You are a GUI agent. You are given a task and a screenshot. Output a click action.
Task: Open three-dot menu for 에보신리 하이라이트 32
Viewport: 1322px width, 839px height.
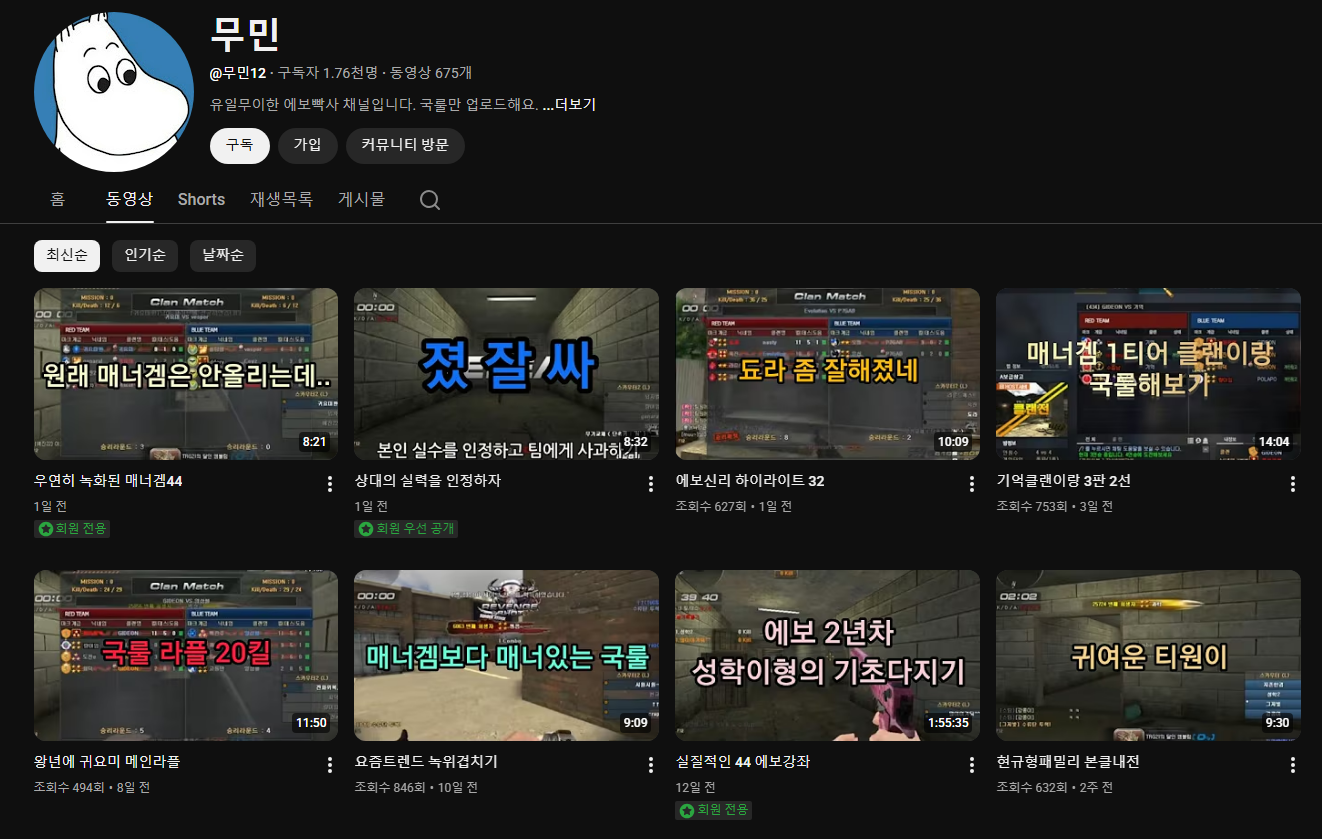click(x=971, y=484)
